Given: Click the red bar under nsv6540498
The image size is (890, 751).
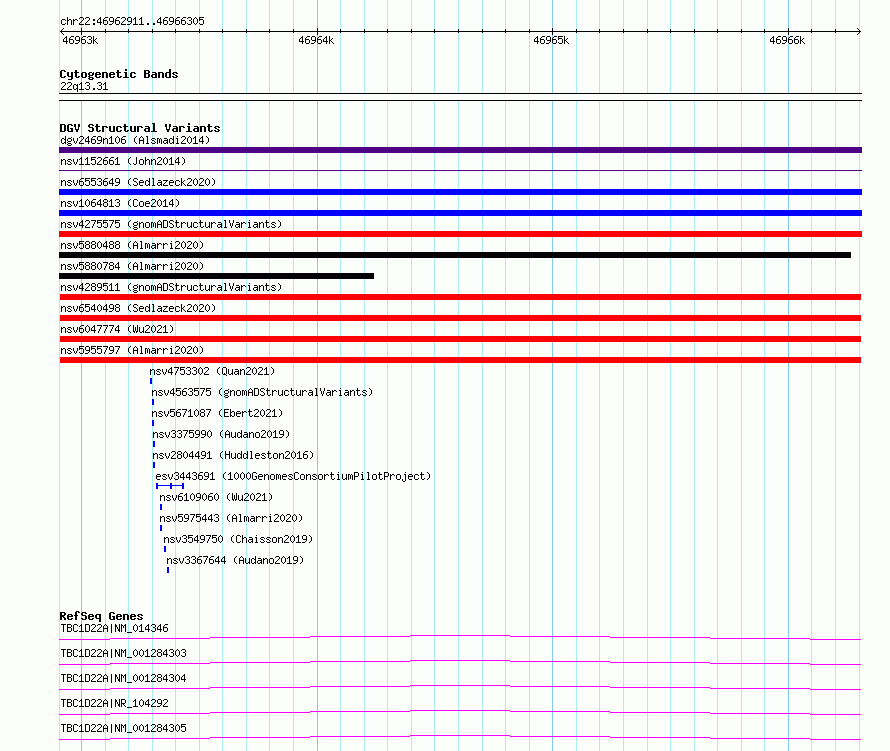Looking at the screenshot, I should 460,318.
